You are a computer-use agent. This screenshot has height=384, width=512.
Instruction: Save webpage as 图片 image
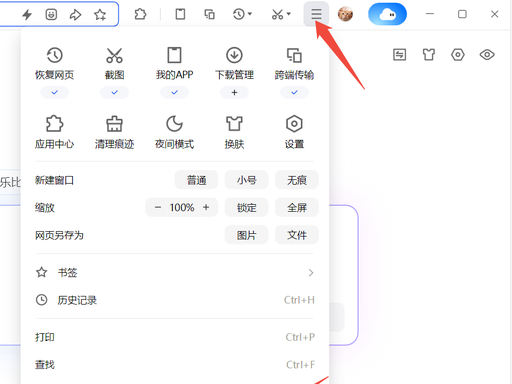coord(247,235)
